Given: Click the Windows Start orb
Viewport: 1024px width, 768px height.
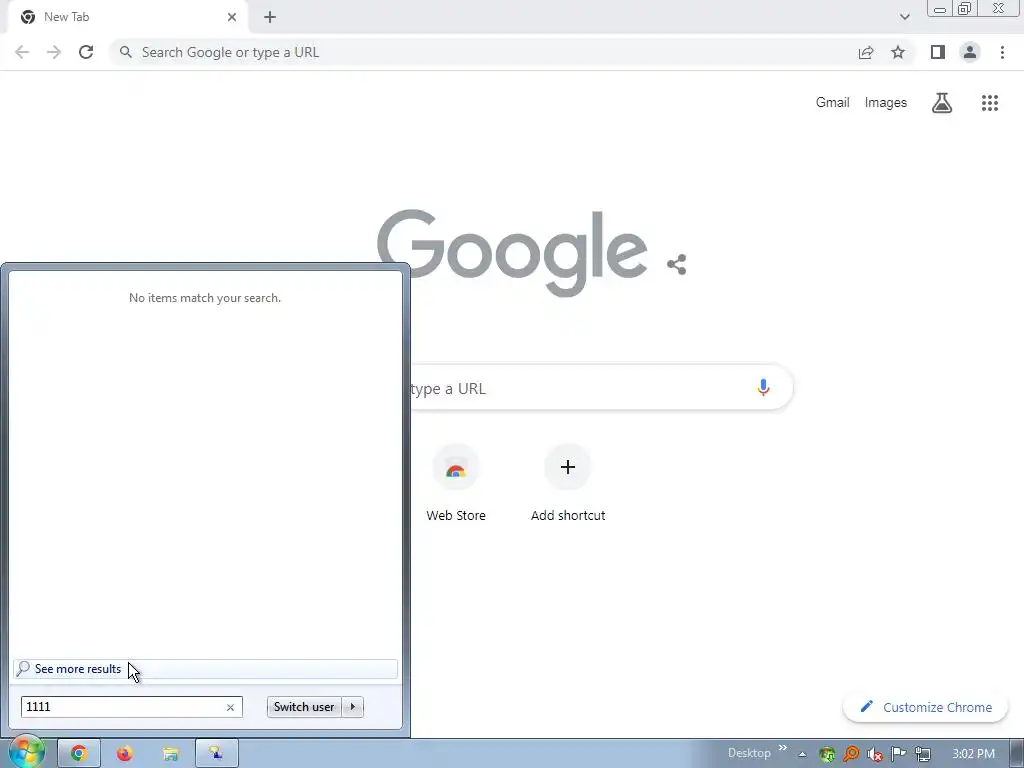Looking at the screenshot, I should 26,752.
